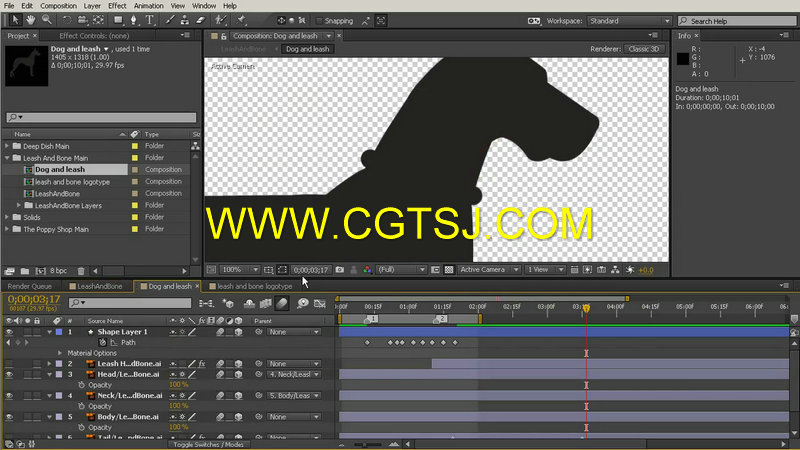Hide the Neck/Le...dBone.ai layer
Viewport: 800px width, 450px height.
[x=9, y=395]
